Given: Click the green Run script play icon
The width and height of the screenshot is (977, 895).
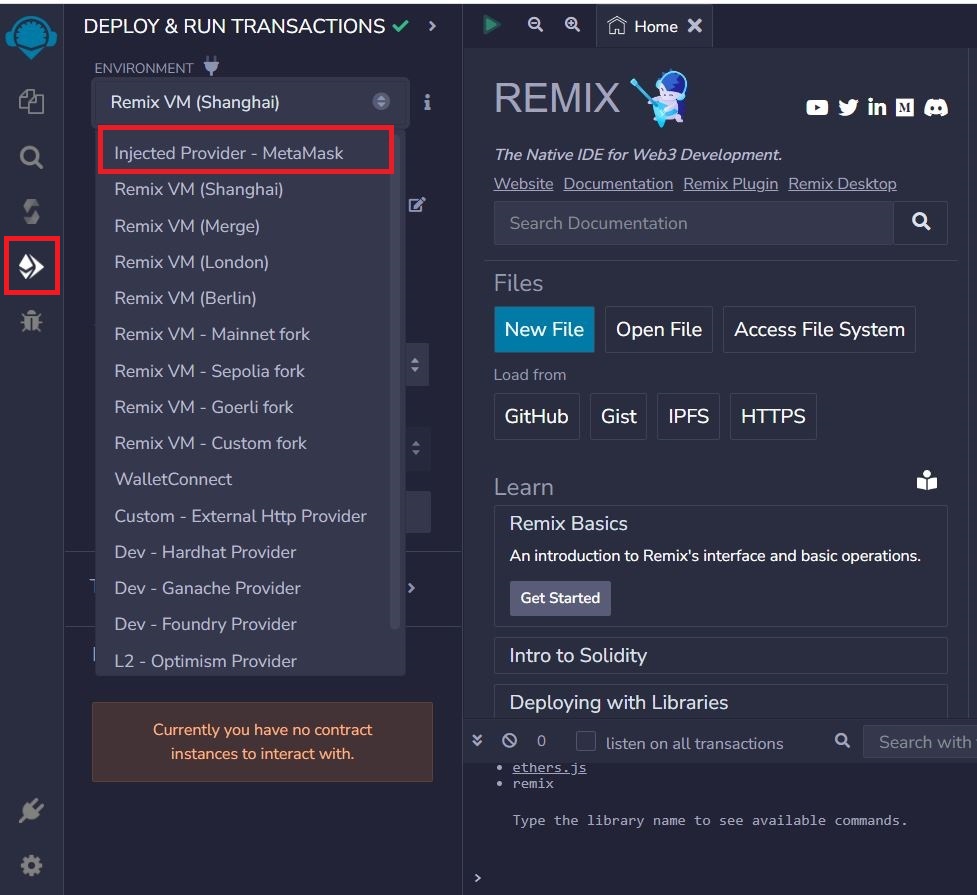Looking at the screenshot, I should pyautogui.click(x=491, y=25).
